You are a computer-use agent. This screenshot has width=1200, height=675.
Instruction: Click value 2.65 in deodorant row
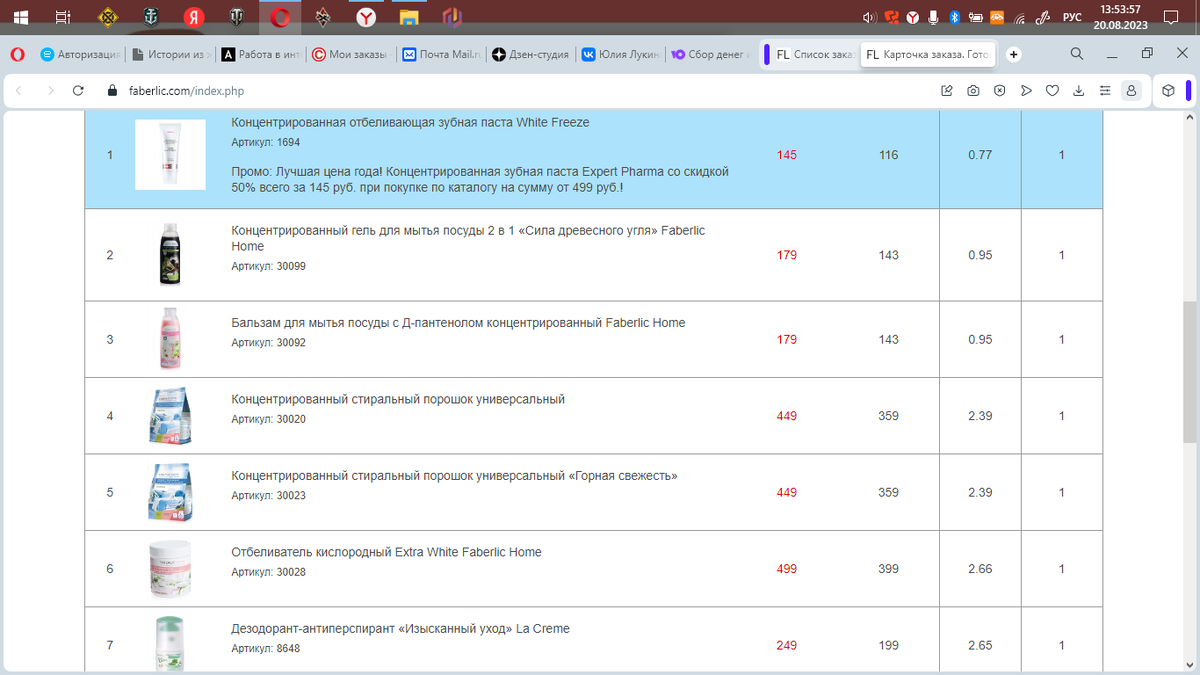pyautogui.click(x=980, y=645)
